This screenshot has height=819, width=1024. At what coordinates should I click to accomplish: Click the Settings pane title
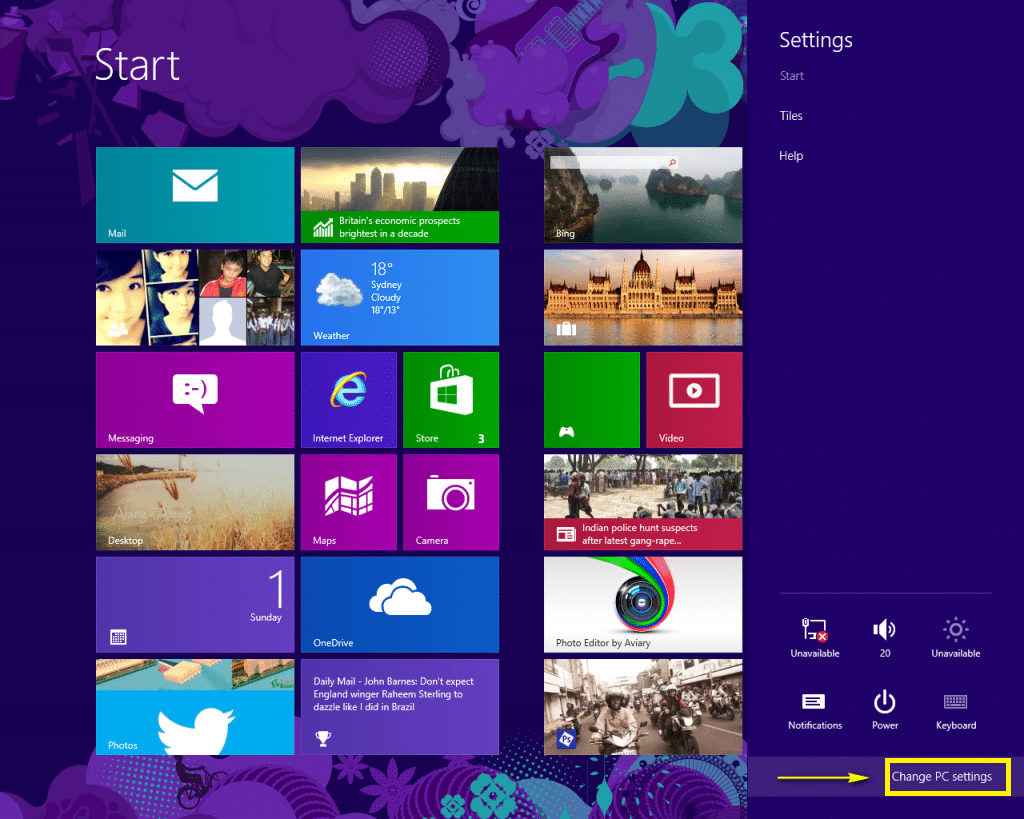[x=816, y=40]
